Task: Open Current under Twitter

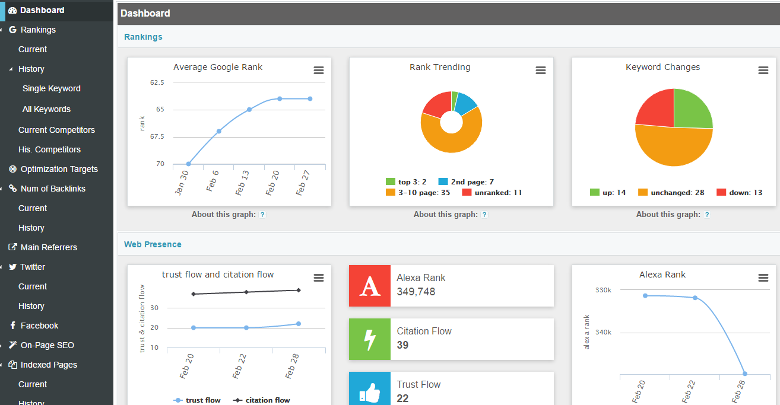Action: pos(32,287)
